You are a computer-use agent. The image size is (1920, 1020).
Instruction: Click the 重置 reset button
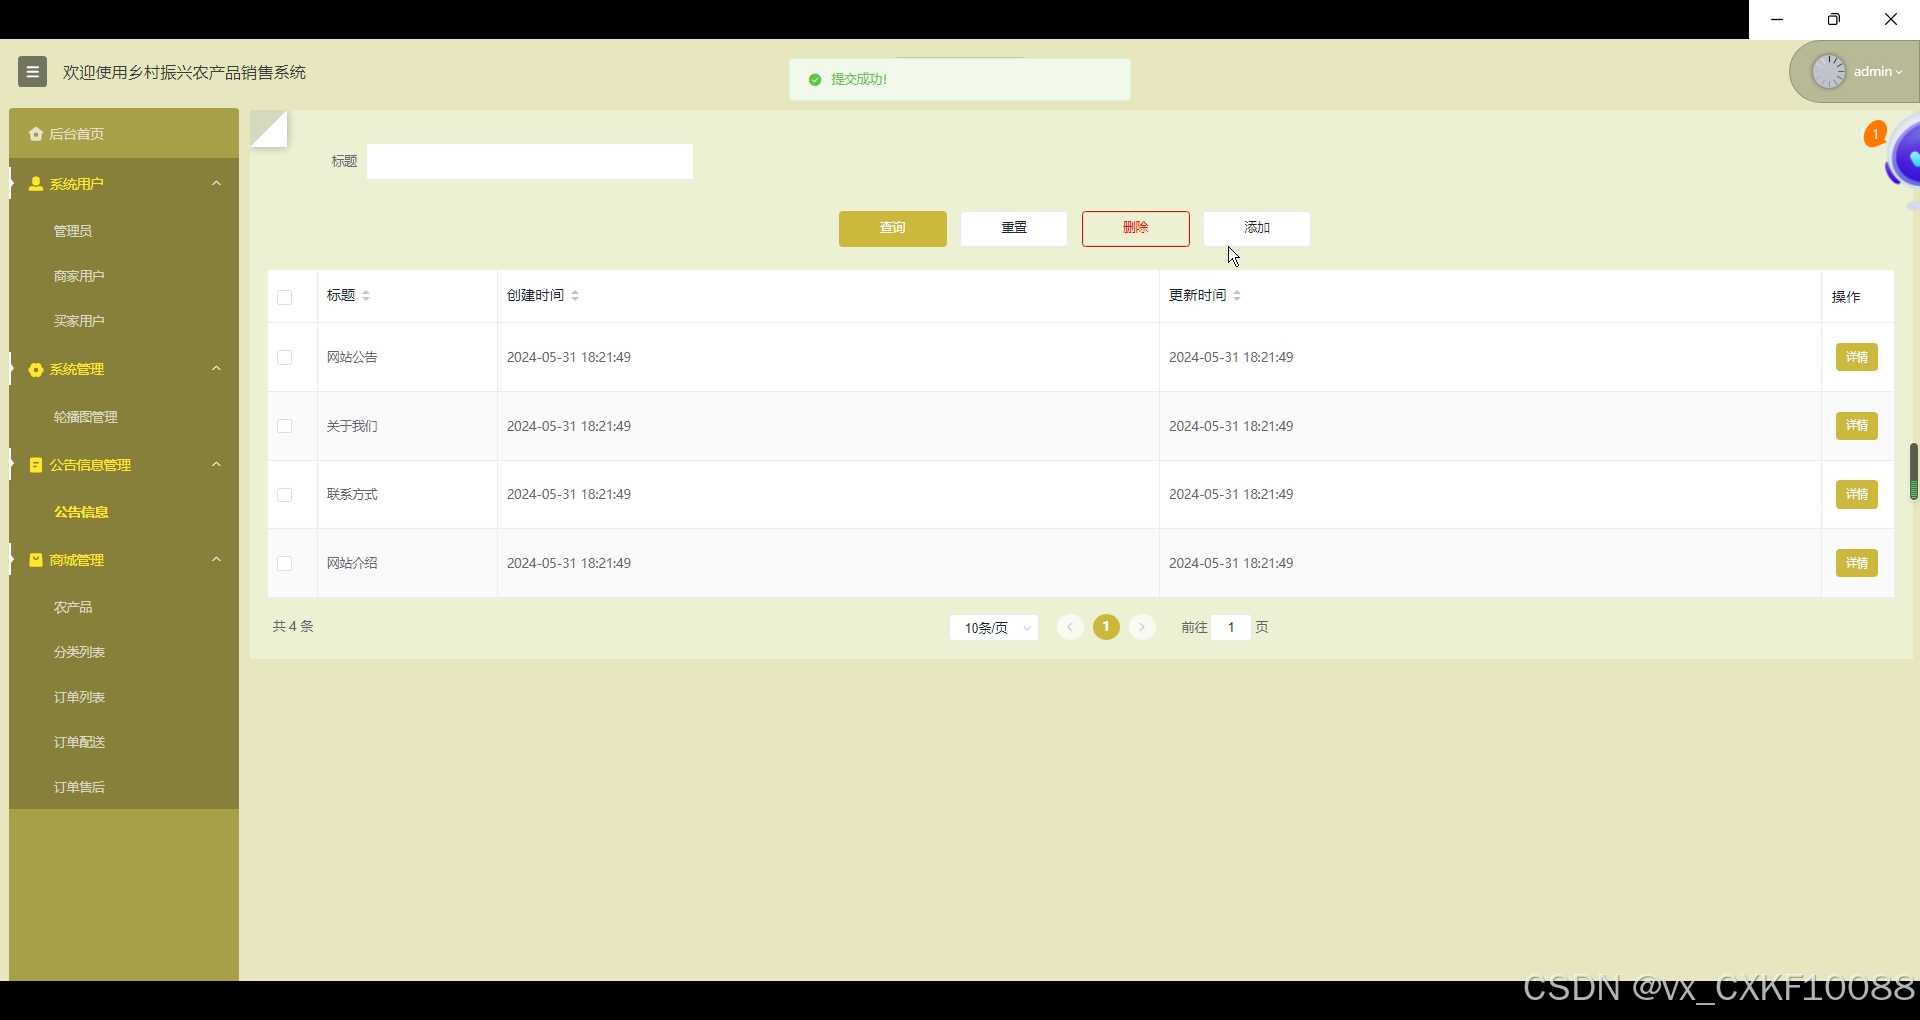(x=1014, y=228)
